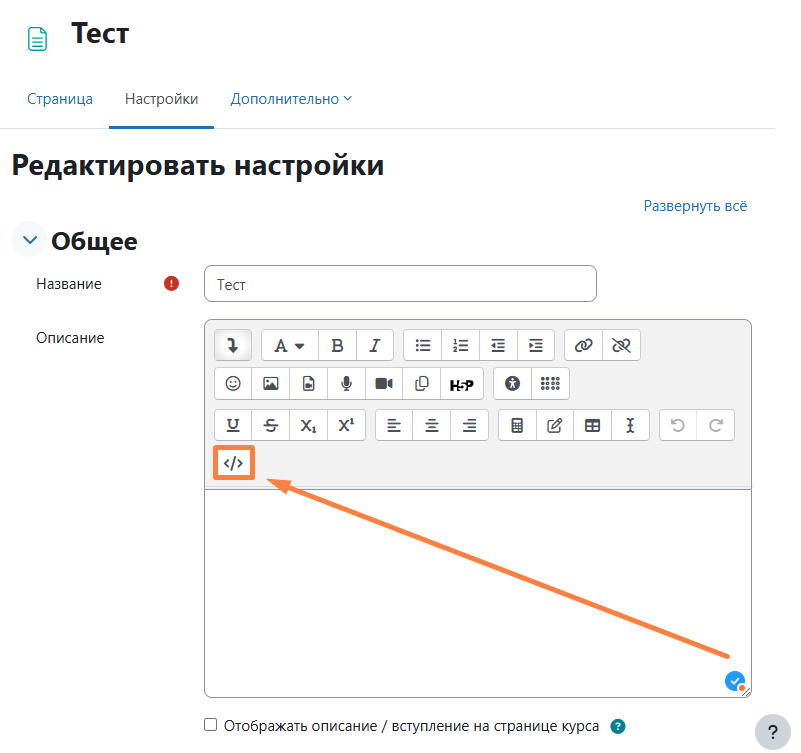Insert an emoji from the smiley icon

point(233,384)
